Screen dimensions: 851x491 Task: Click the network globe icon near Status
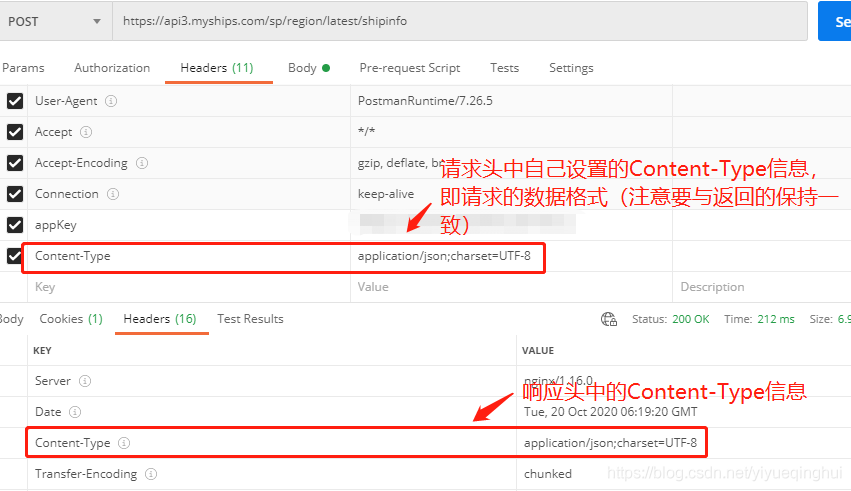(609, 319)
